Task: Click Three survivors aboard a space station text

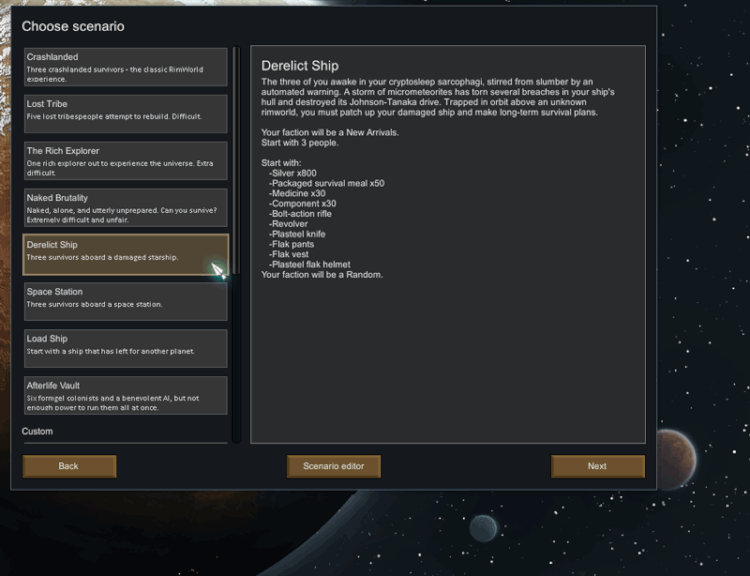Action: pos(94,304)
